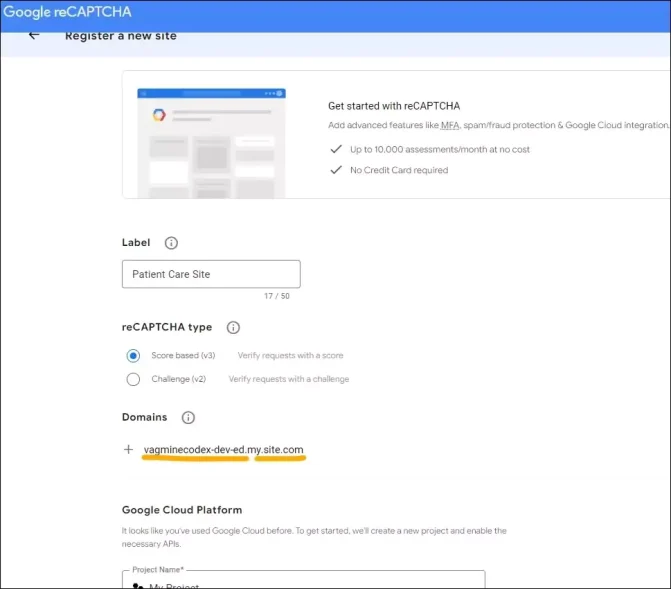Go back using the left arrow
This screenshot has height=589, width=671.
(x=34, y=36)
